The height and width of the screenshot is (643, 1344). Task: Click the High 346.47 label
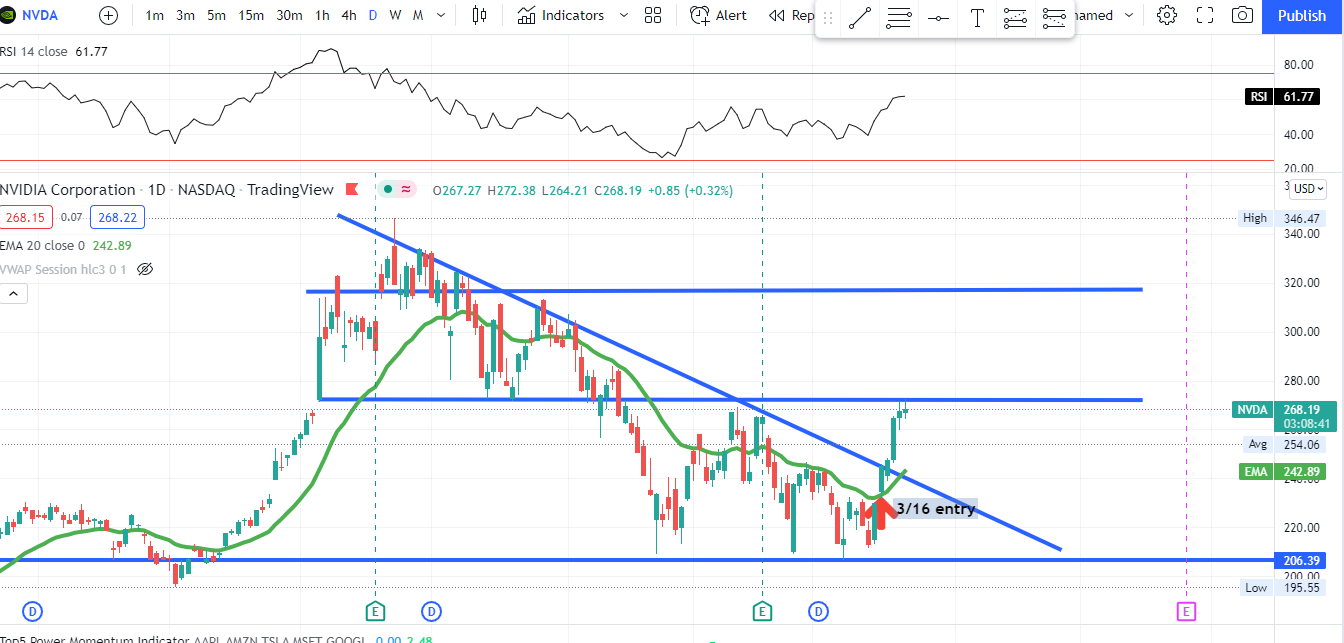coord(1283,218)
